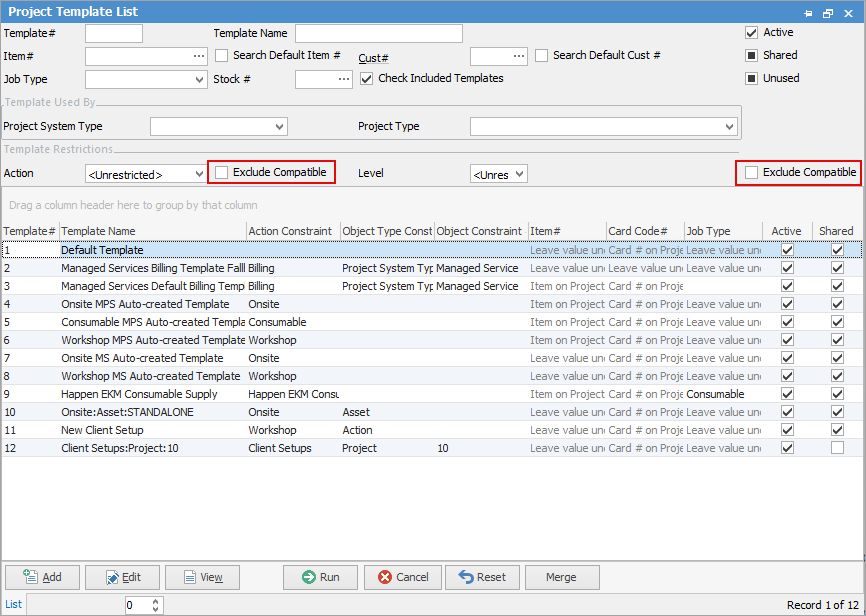Reset the search filters
866x616 pixels.
coord(482,577)
